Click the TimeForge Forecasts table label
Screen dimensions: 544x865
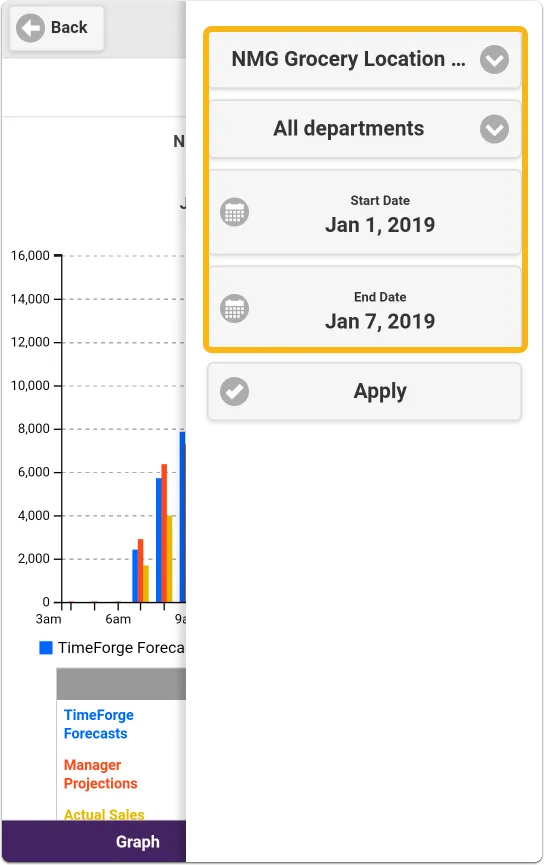tap(98, 724)
